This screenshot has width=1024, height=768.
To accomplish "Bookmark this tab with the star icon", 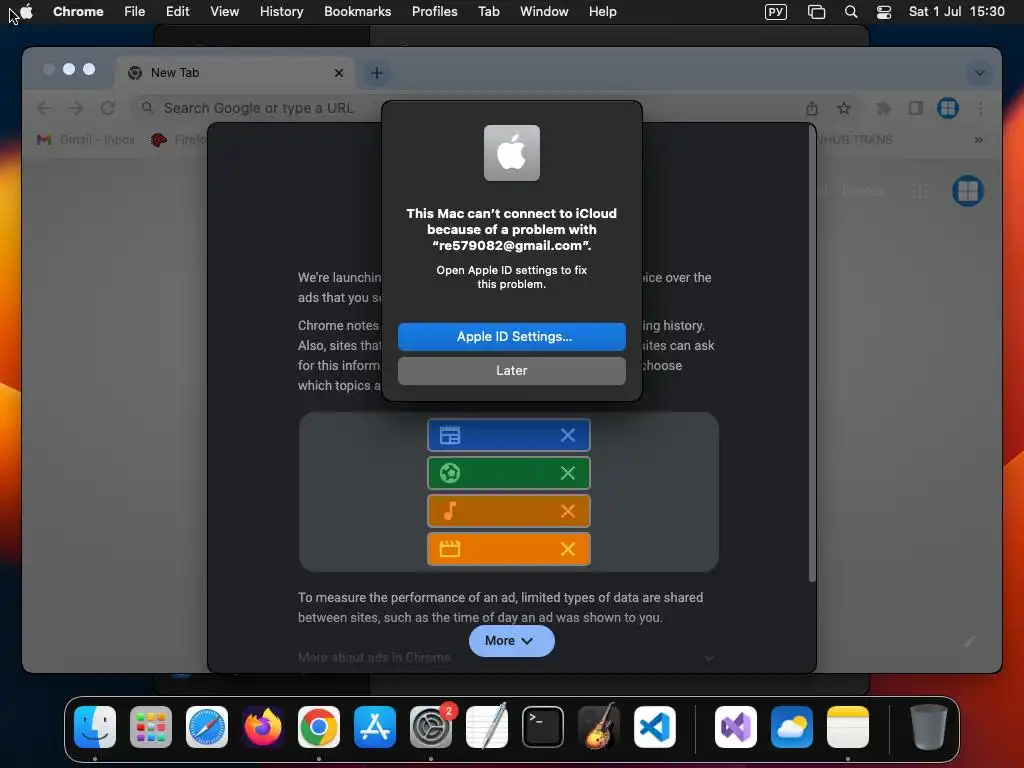I will coord(844,108).
